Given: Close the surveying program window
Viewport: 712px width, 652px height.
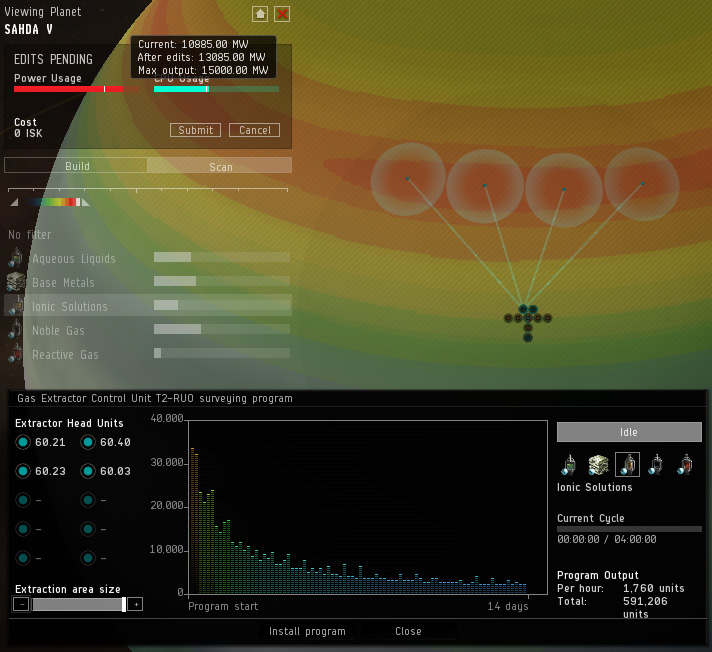Looking at the screenshot, I should tap(408, 631).
